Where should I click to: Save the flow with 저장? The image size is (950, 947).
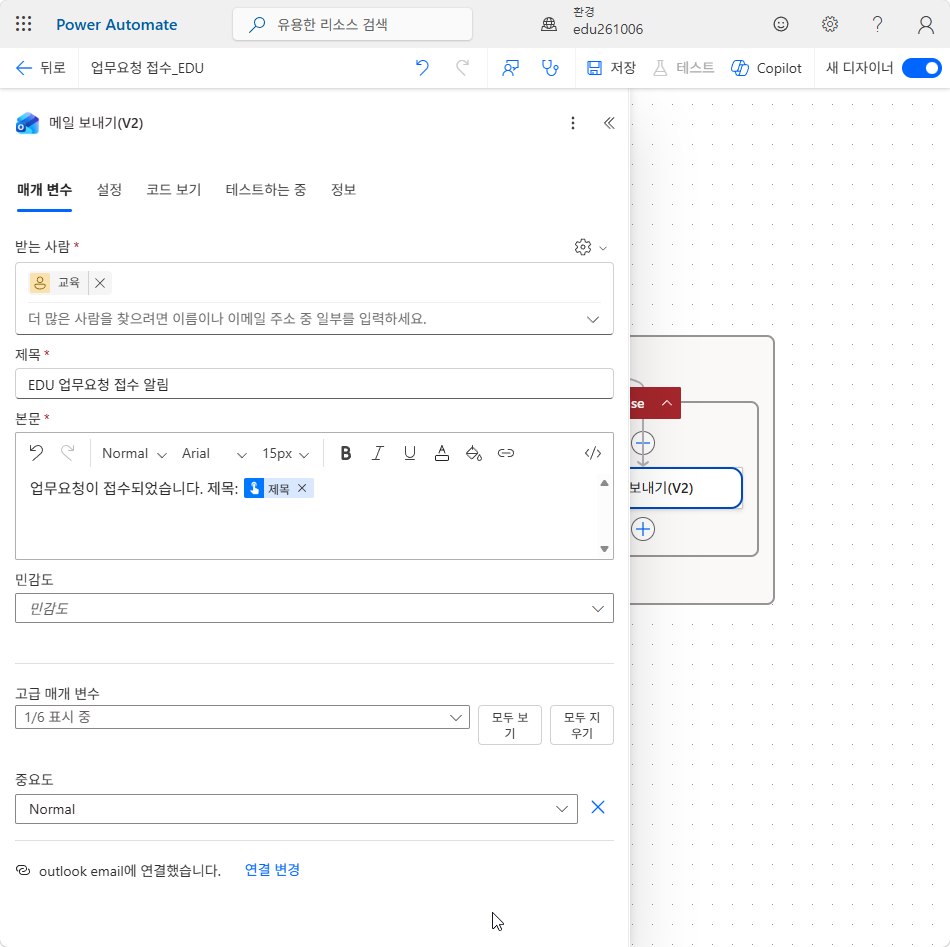611,68
